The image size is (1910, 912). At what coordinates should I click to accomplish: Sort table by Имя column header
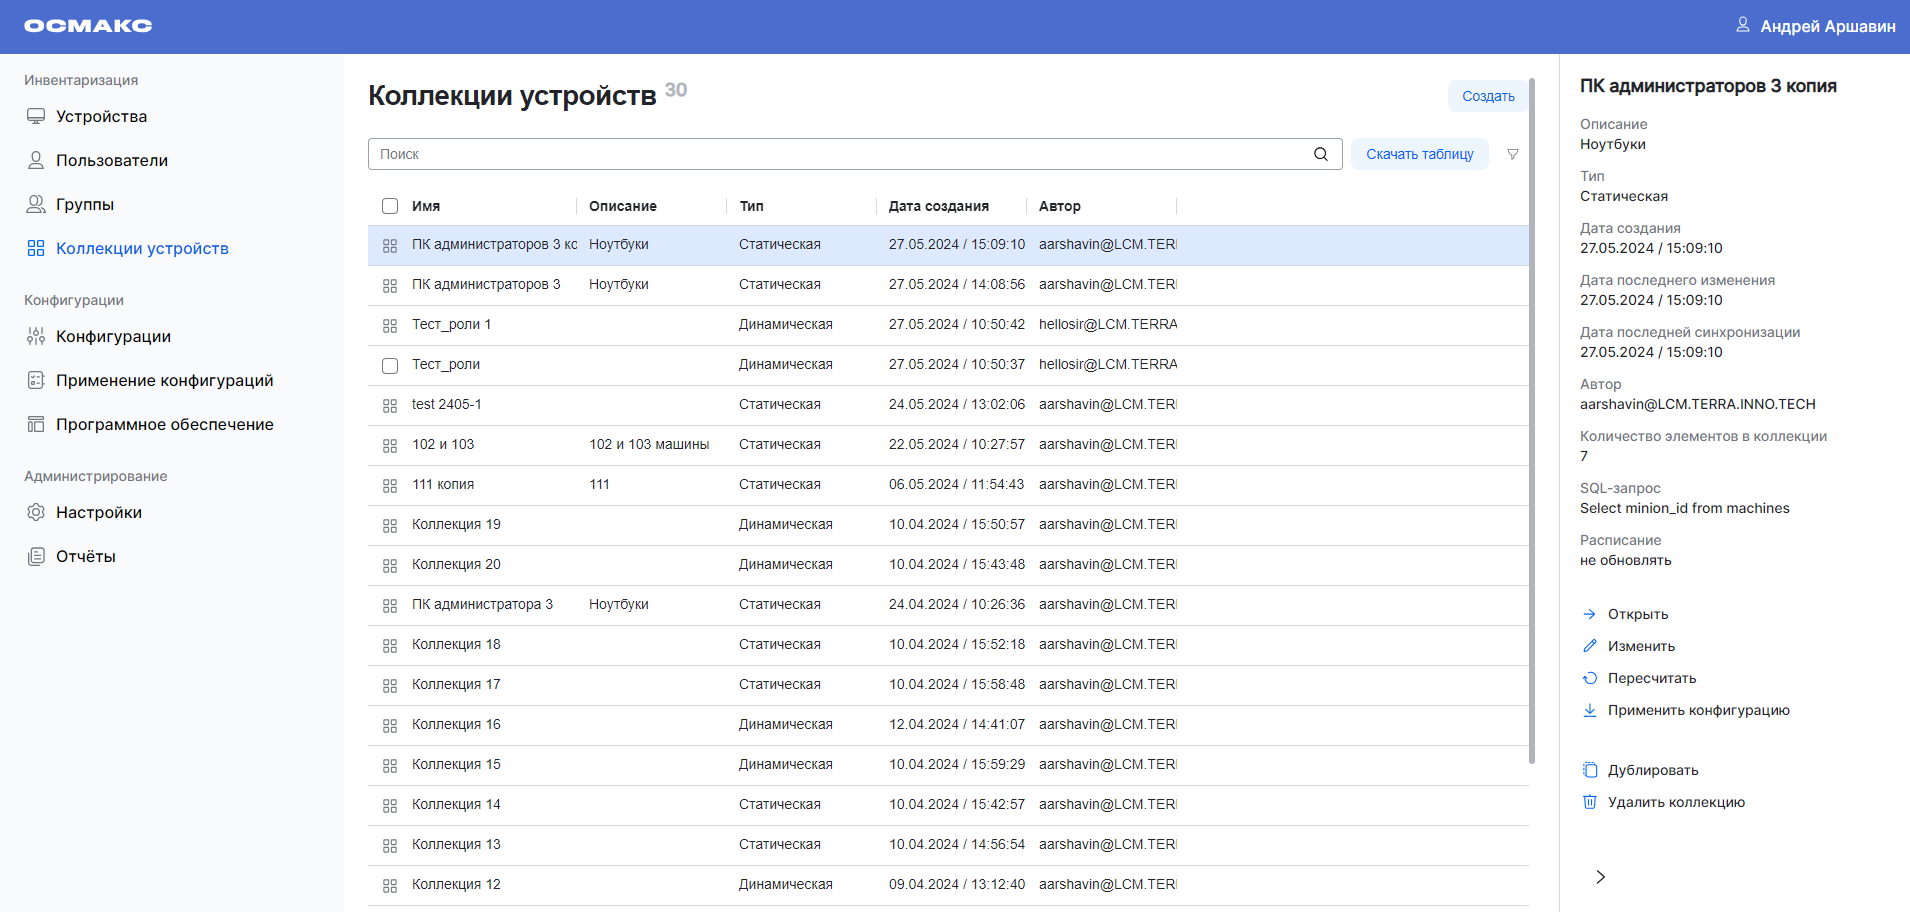pos(426,206)
